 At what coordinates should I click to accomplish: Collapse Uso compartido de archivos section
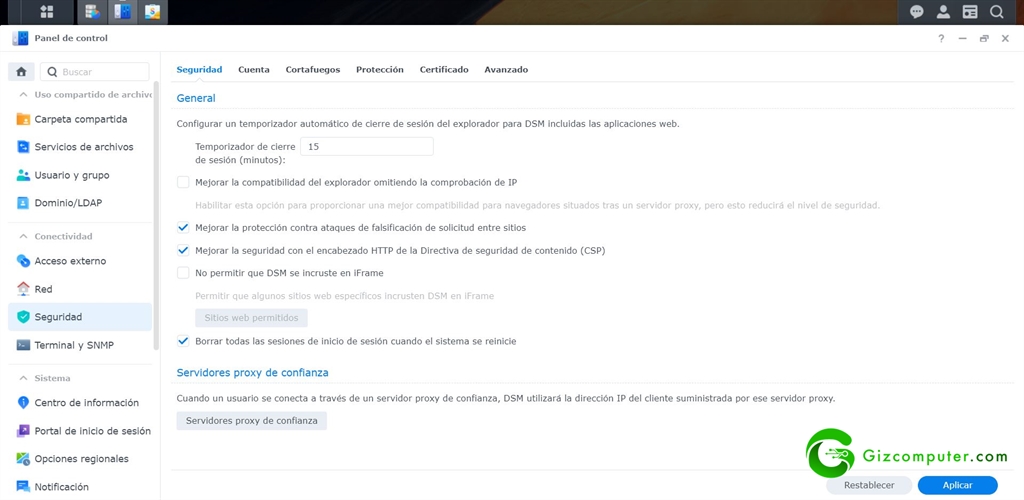coord(24,95)
